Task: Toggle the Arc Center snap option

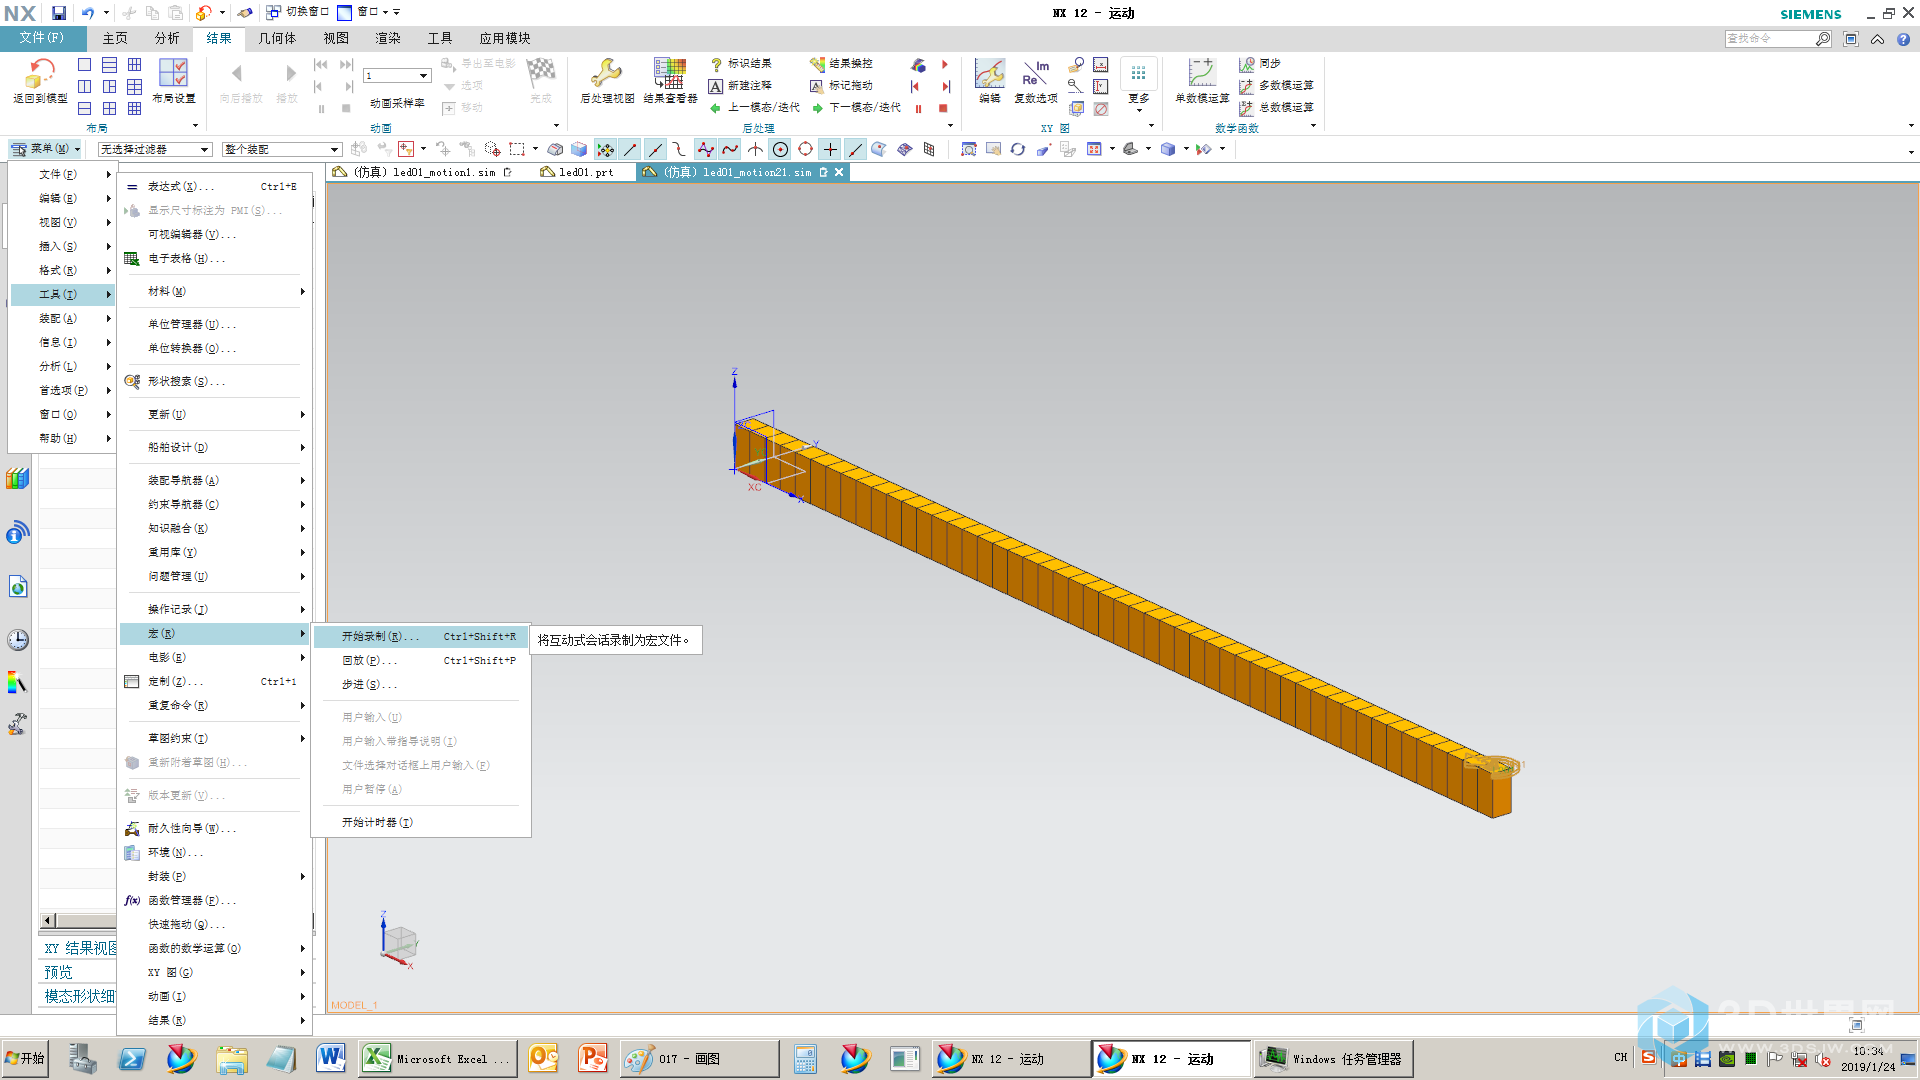Action: pos(780,149)
